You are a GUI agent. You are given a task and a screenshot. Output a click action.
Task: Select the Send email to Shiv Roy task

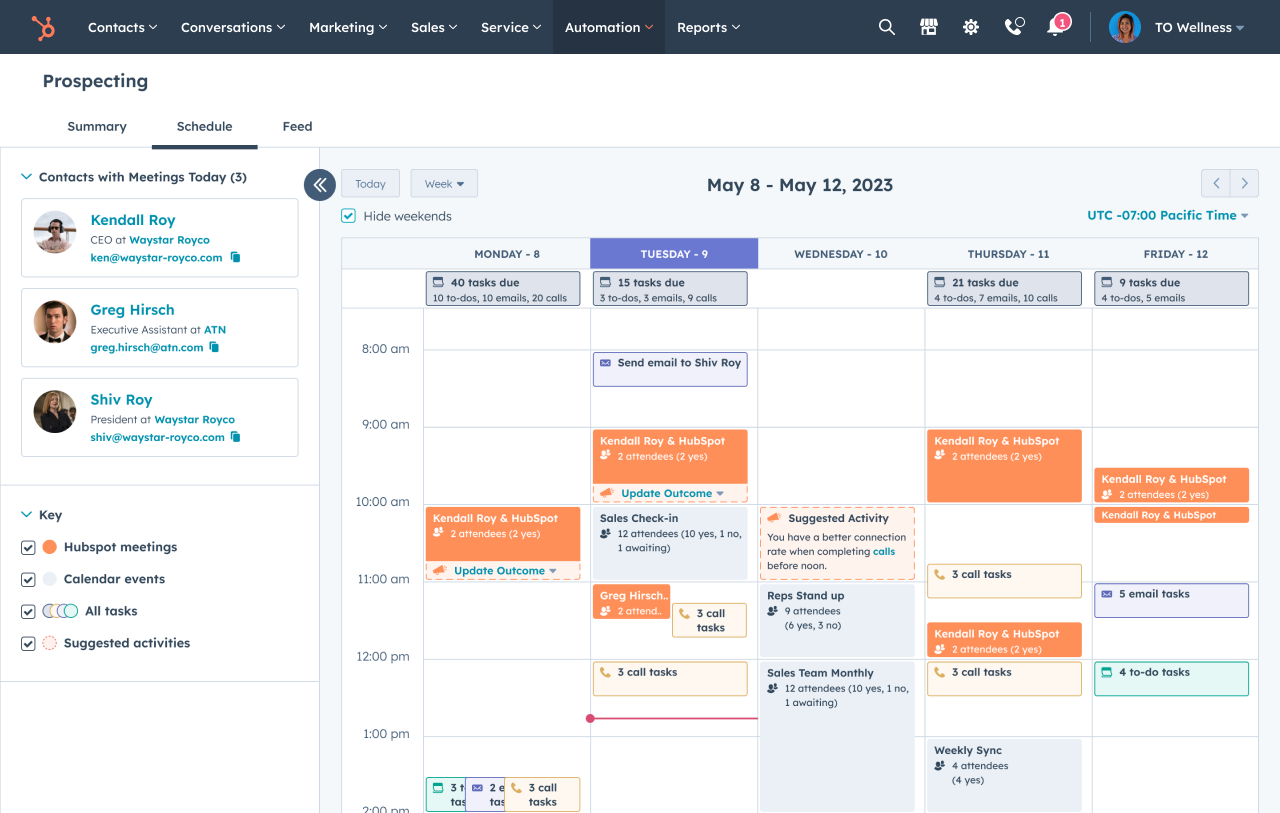[670, 369]
